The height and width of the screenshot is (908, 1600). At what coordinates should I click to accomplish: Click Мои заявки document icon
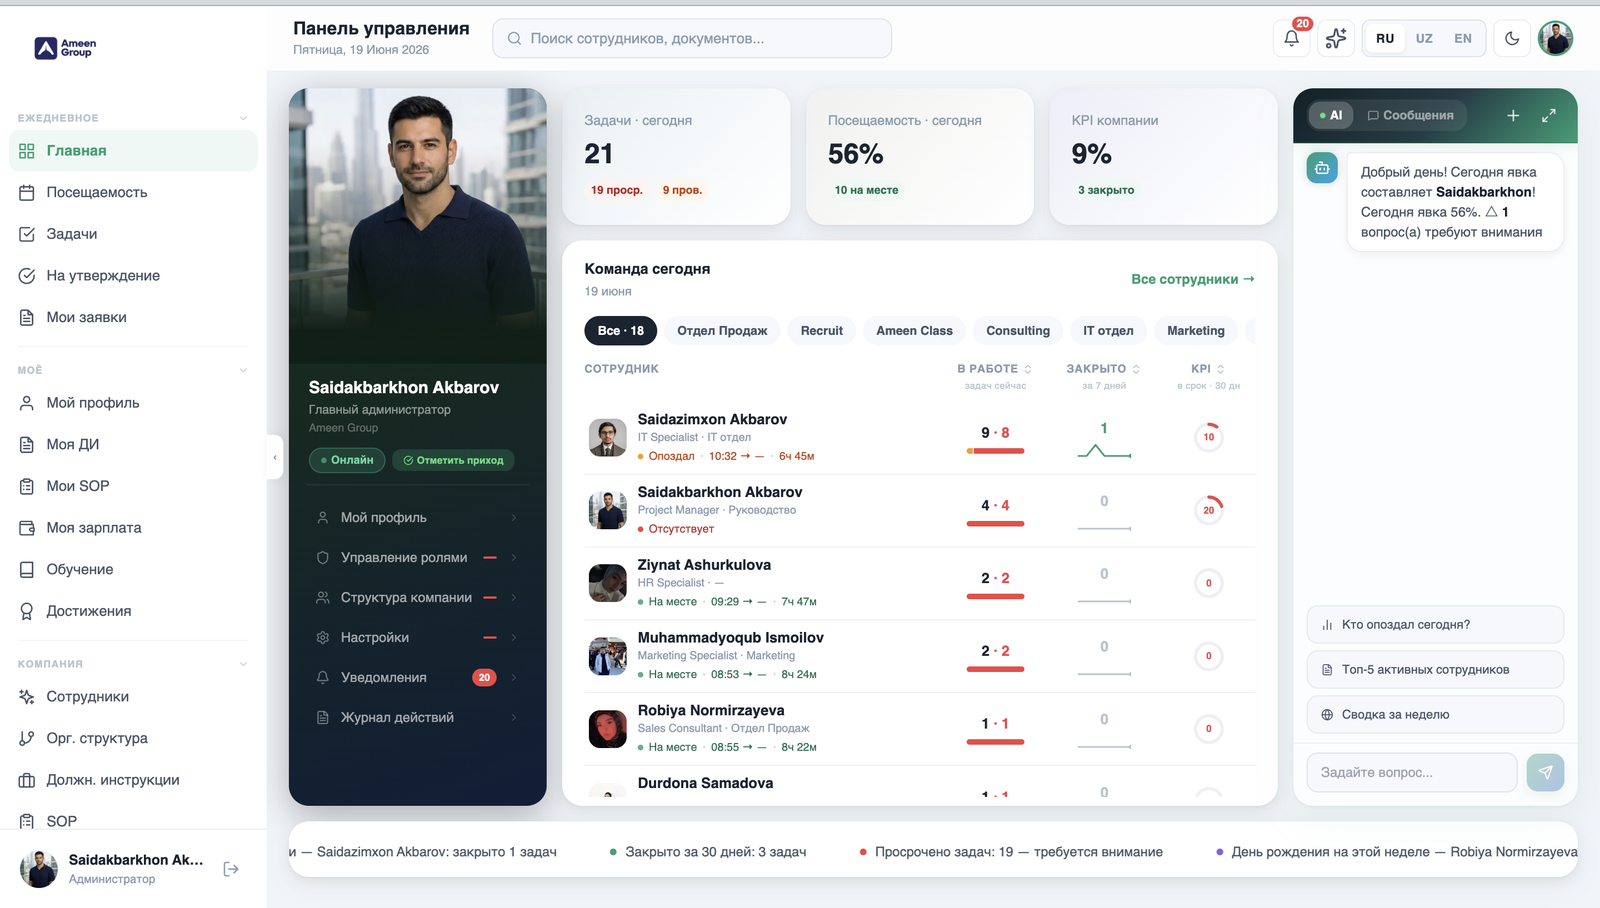click(x=27, y=317)
